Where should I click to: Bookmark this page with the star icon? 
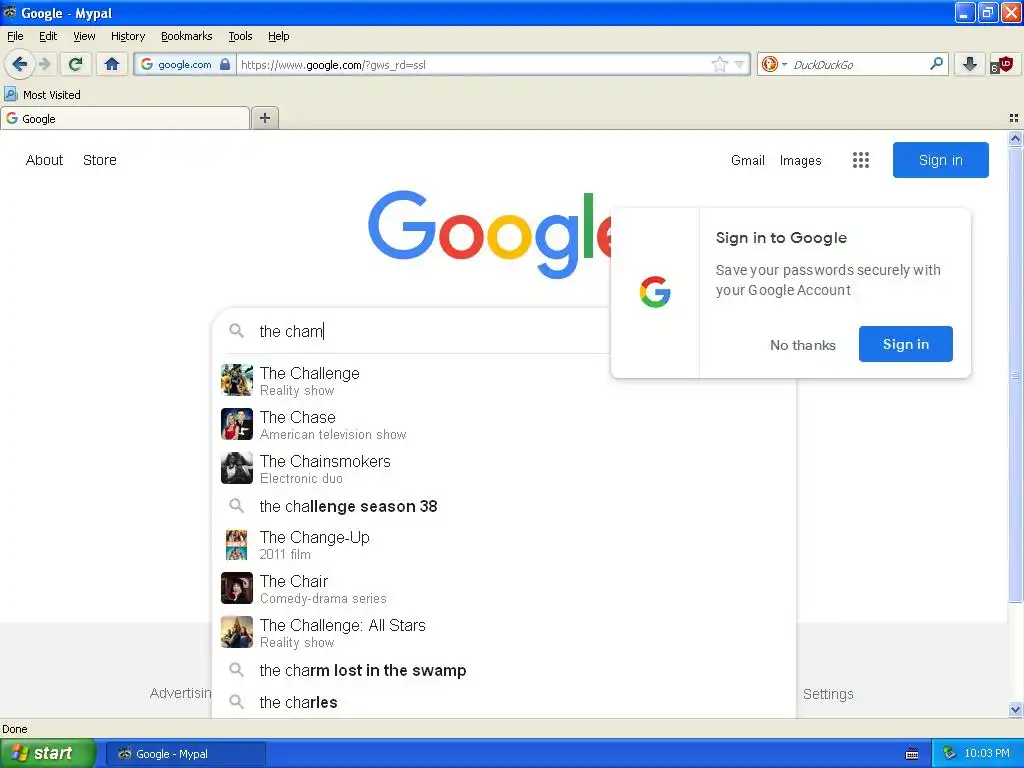(719, 64)
